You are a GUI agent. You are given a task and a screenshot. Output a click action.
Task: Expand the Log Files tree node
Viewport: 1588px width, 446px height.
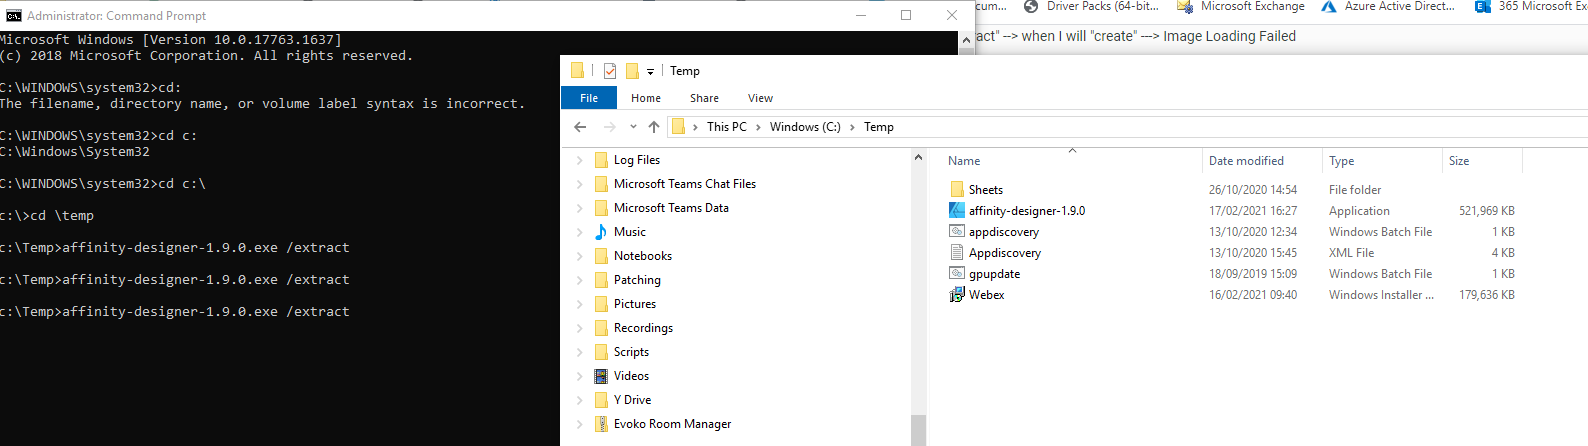pos(580,160)
